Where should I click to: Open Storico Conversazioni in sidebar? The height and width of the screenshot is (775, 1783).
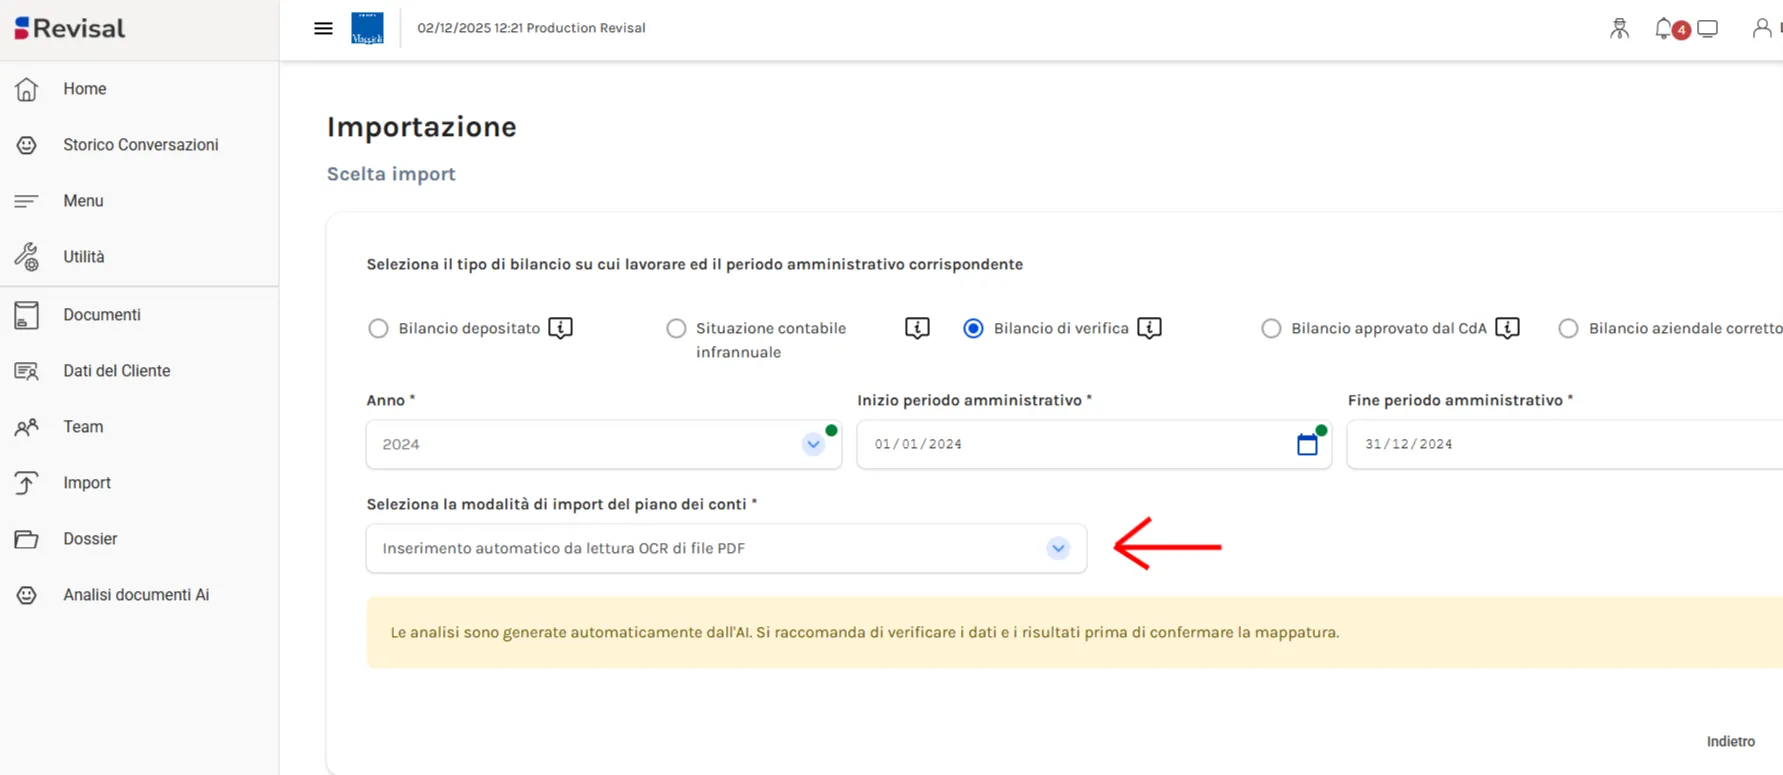tap(140, 145)
